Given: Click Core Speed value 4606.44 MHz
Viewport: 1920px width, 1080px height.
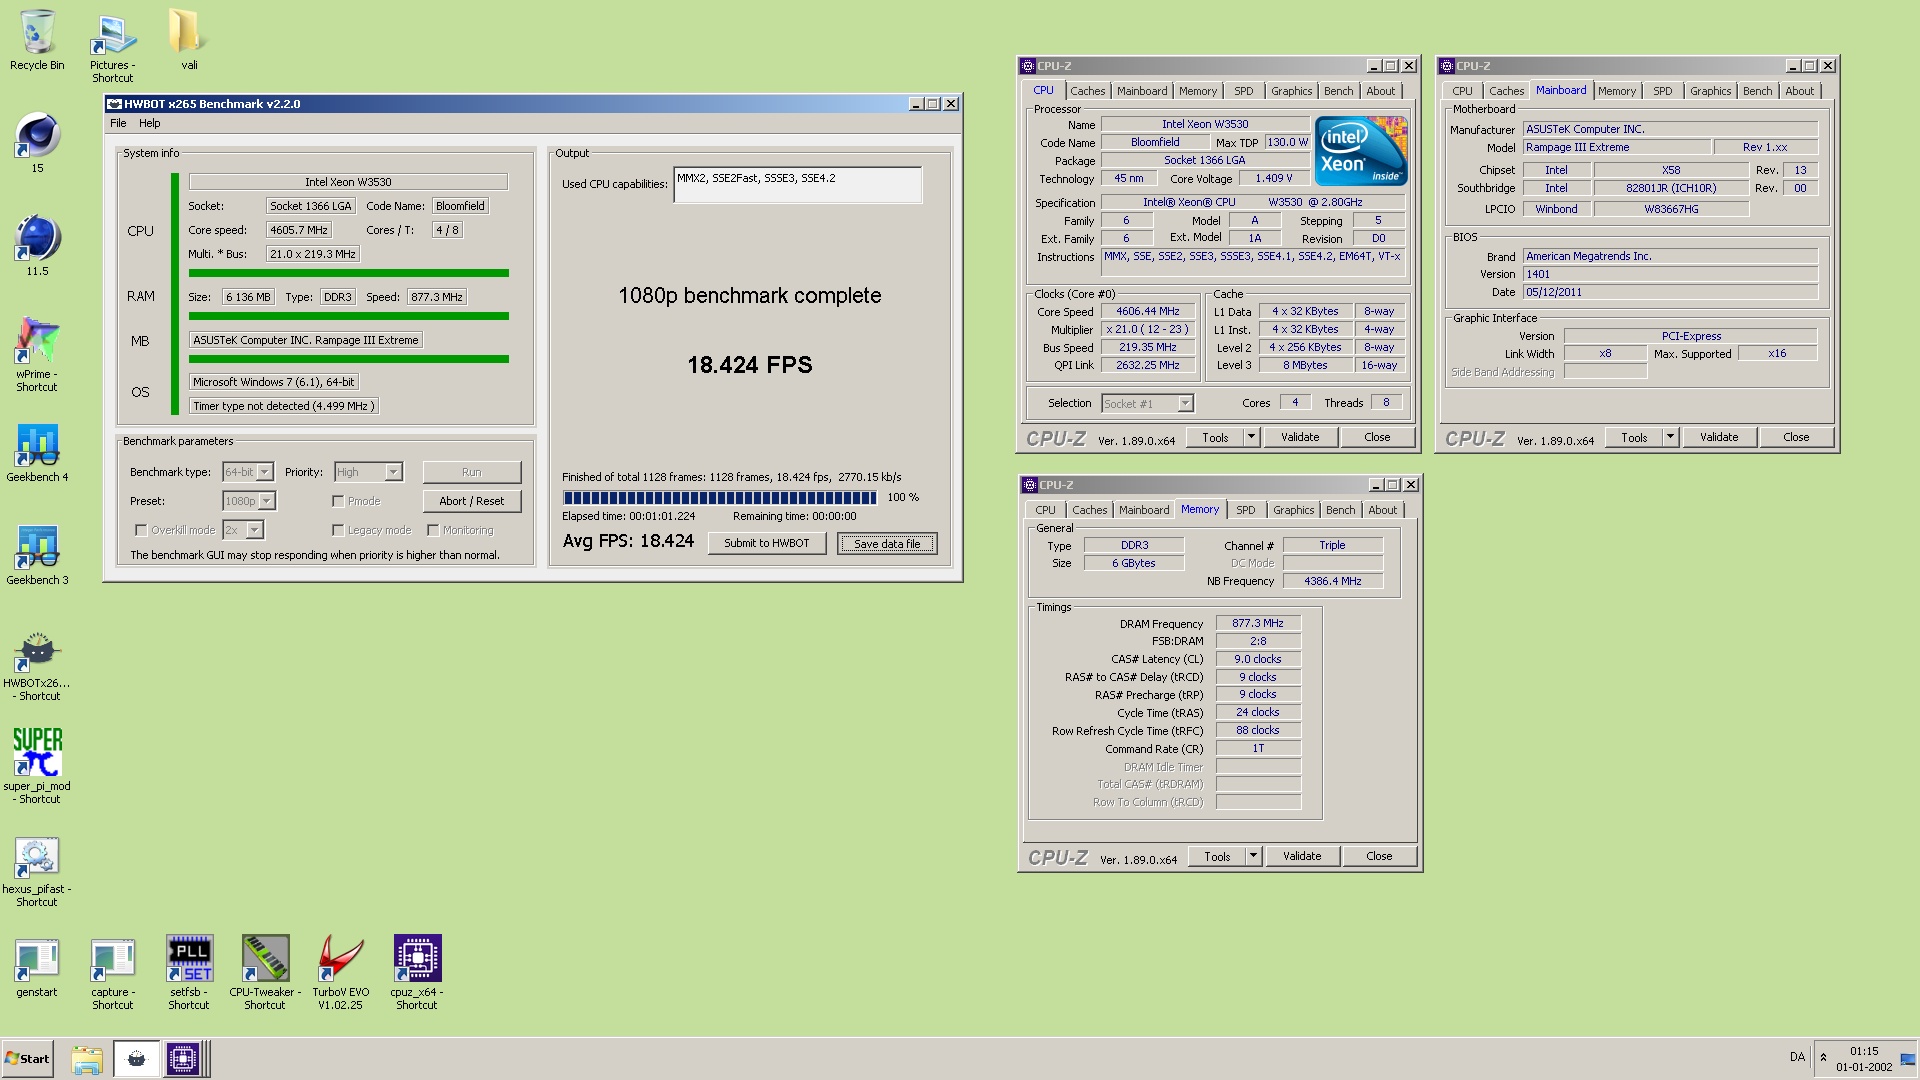Looking at the screenshot, I should pos(1148,311).
